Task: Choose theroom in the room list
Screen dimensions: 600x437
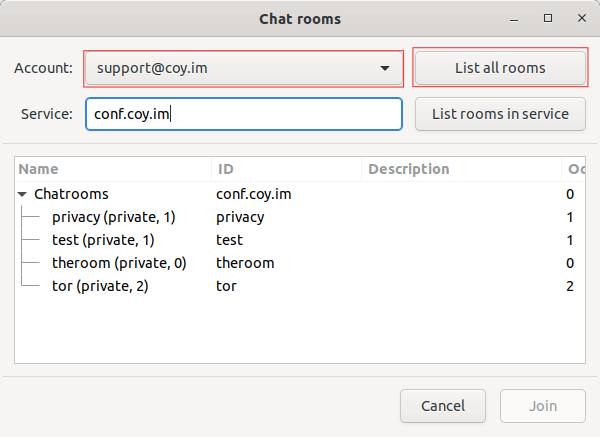Action: (x=118, y=263)
